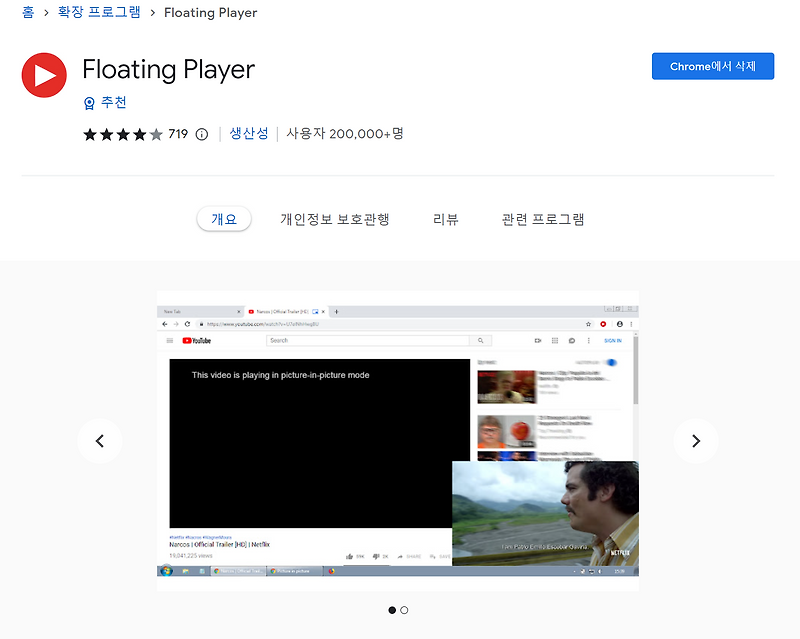
Task: Open the 생산성 category link
Action: pyautogui.click(x=249, y=133)
